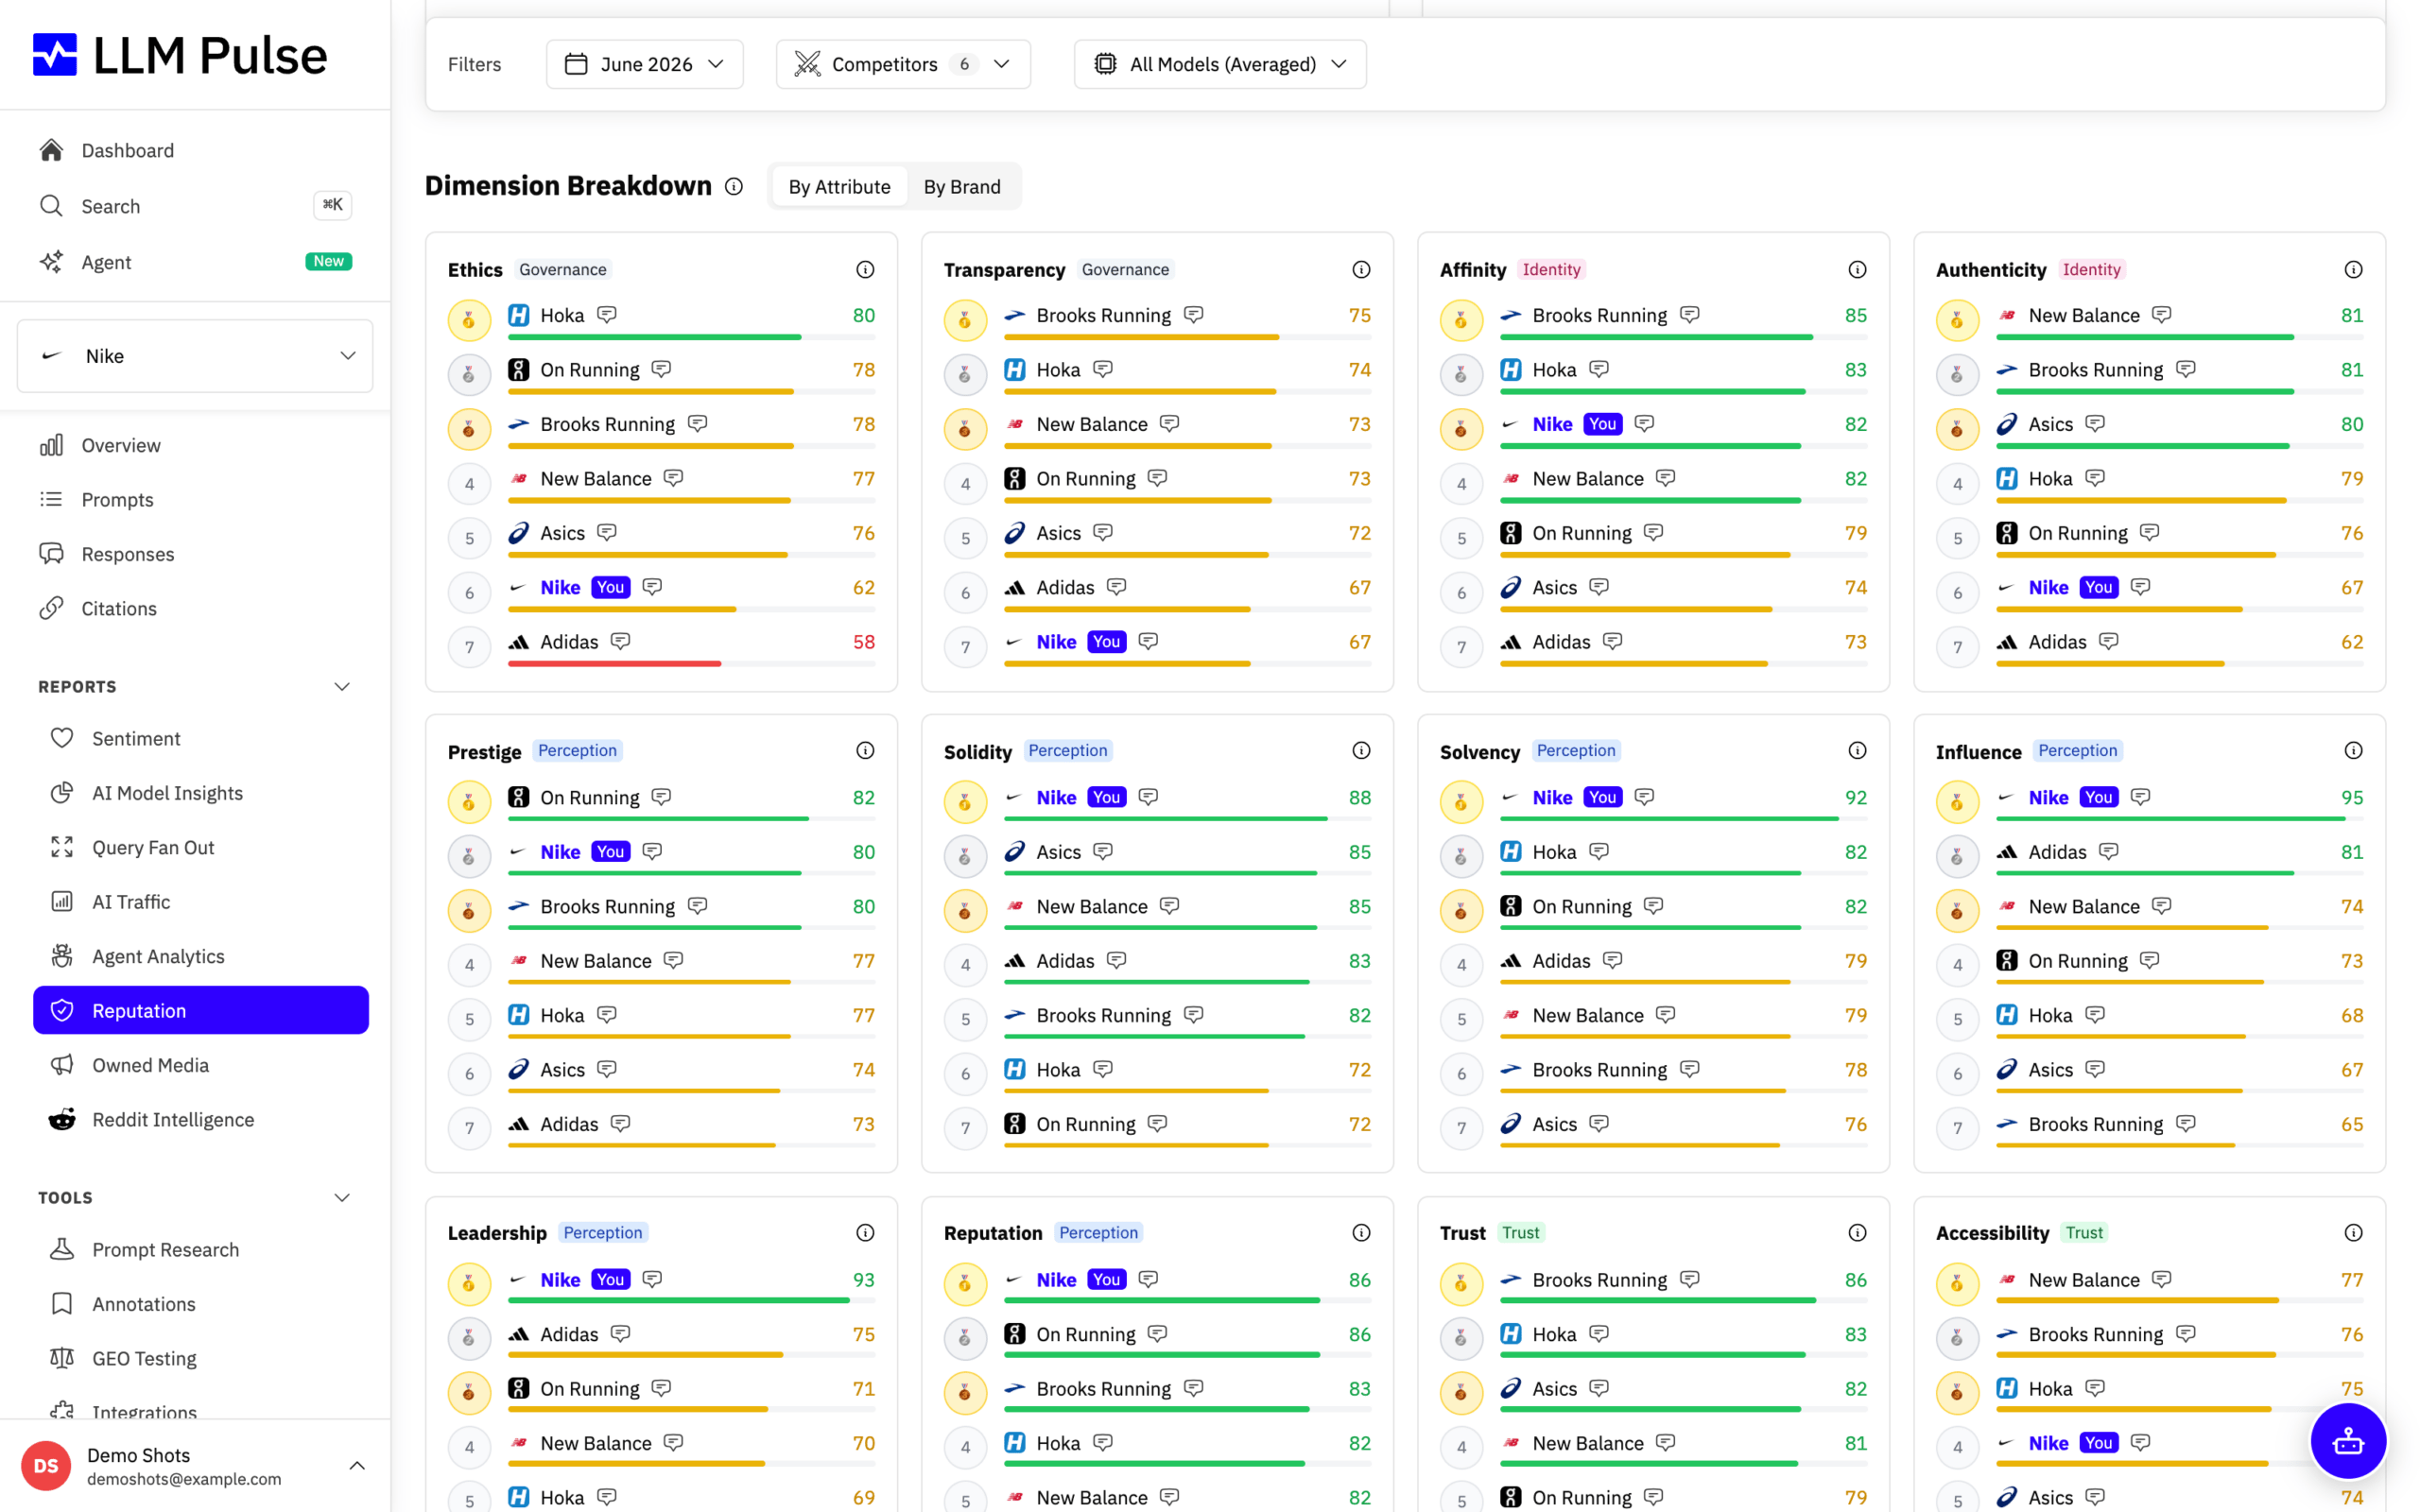
Task: Open the Solvency card info icon
Action: click(1857, 751)
